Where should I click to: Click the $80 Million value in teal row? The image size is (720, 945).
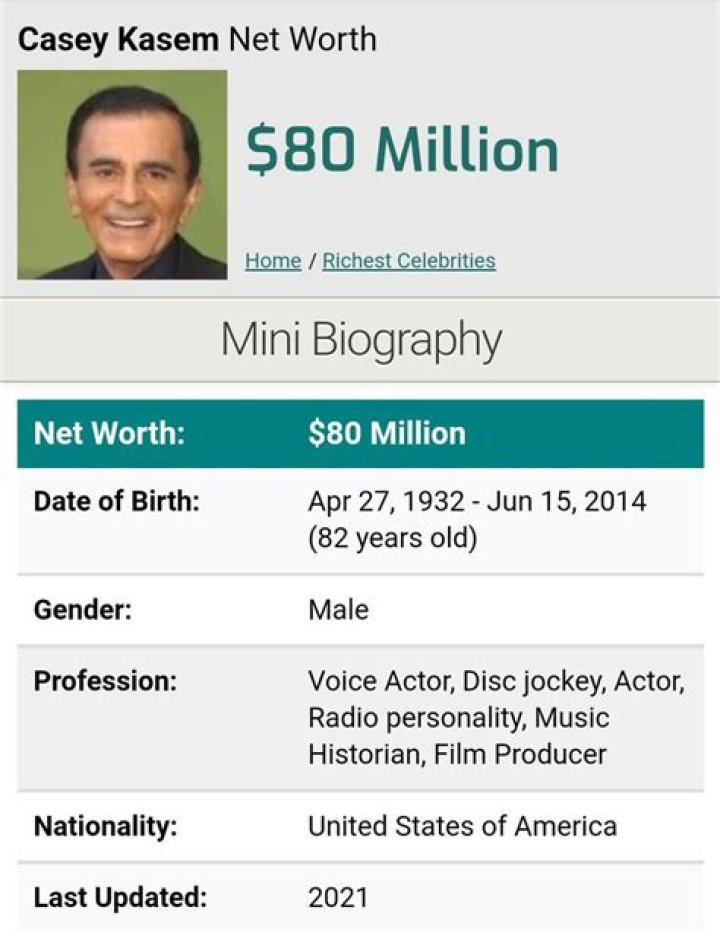[x=387, y=434]
